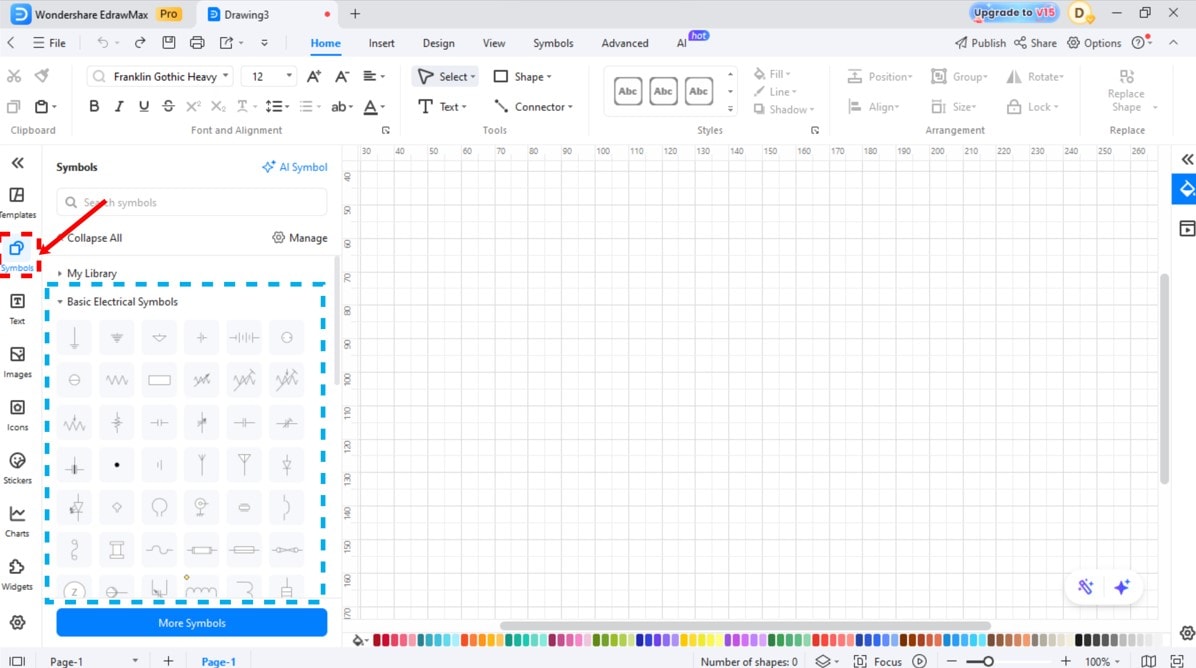Click the Lock arrangement icon
Image resolution: width=1196 pixels, height=668 pixels.
[1014, 106]
